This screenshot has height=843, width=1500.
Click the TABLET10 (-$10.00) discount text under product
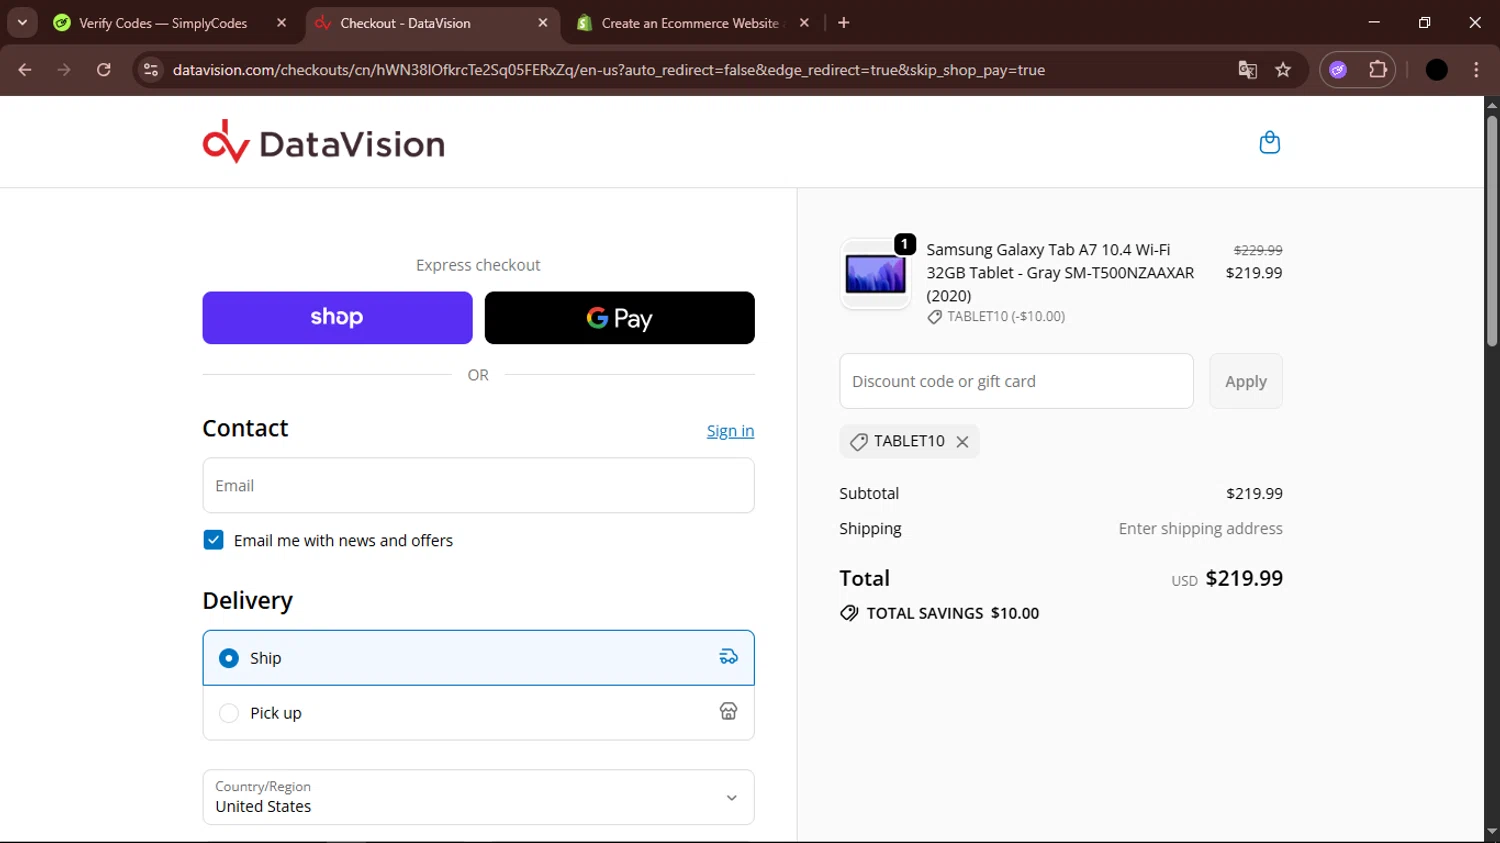[1006, 317]
